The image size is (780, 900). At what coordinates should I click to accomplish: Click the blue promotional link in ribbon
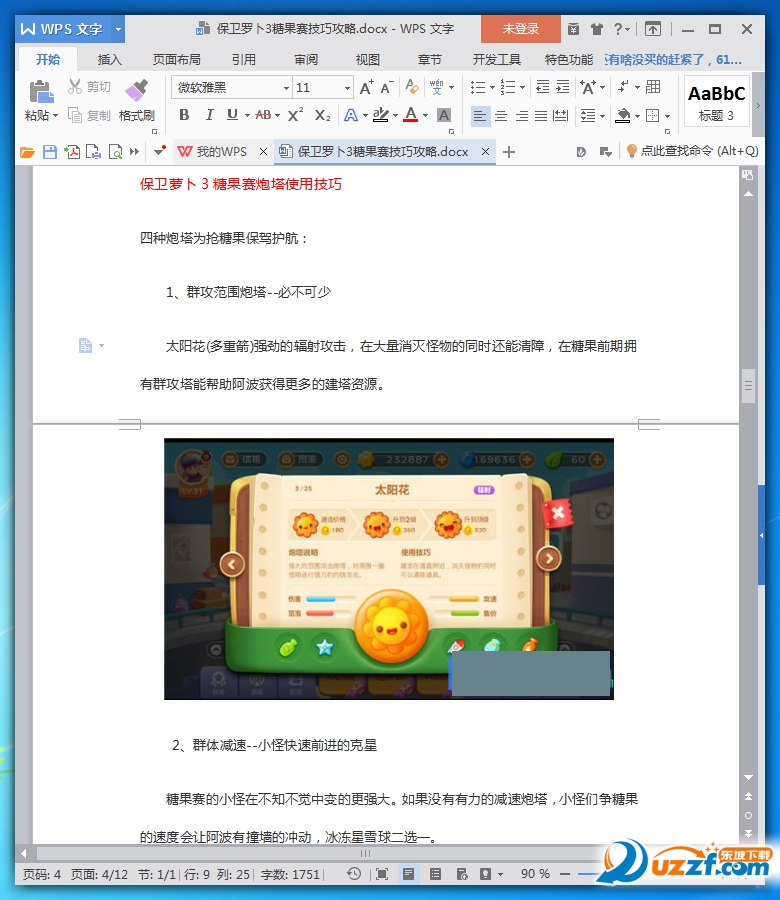click(673, 60)
